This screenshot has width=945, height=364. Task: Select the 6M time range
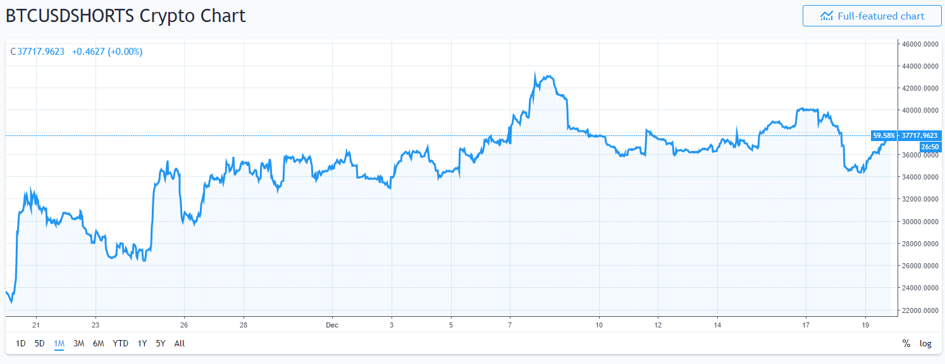(98, 344)
